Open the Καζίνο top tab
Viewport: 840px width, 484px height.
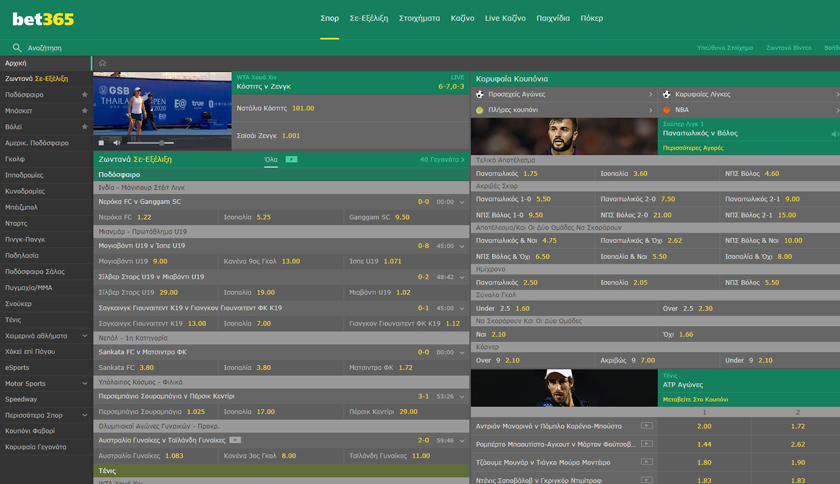pyautogui.click(x=462, y=18)
